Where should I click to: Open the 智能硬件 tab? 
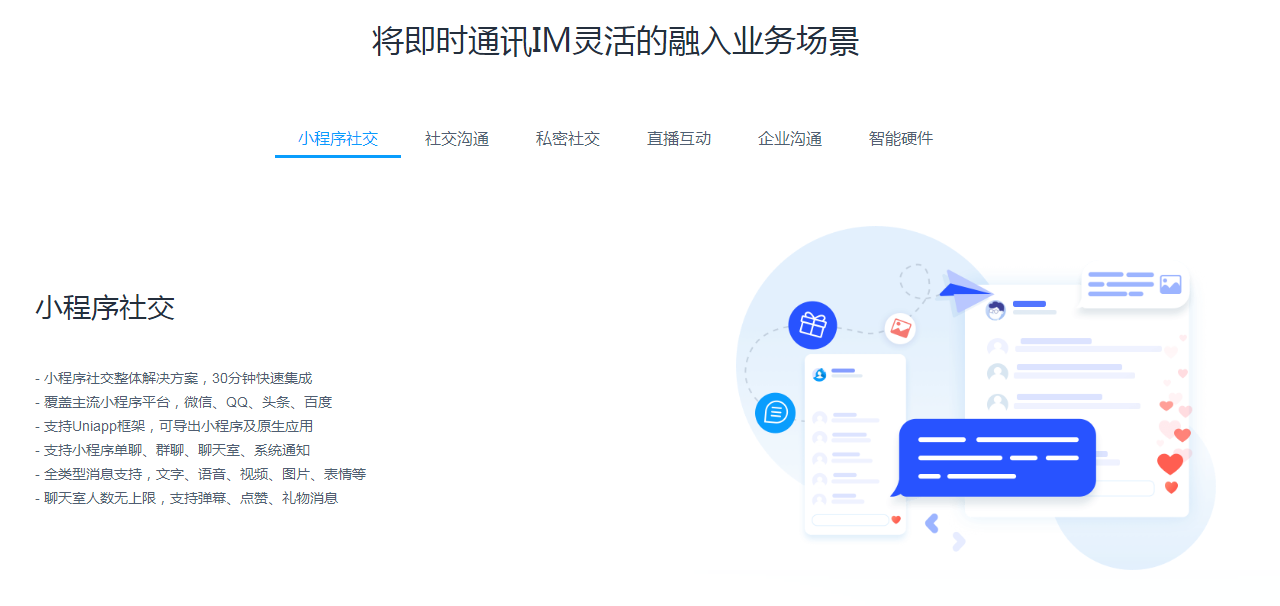point(901,139)
